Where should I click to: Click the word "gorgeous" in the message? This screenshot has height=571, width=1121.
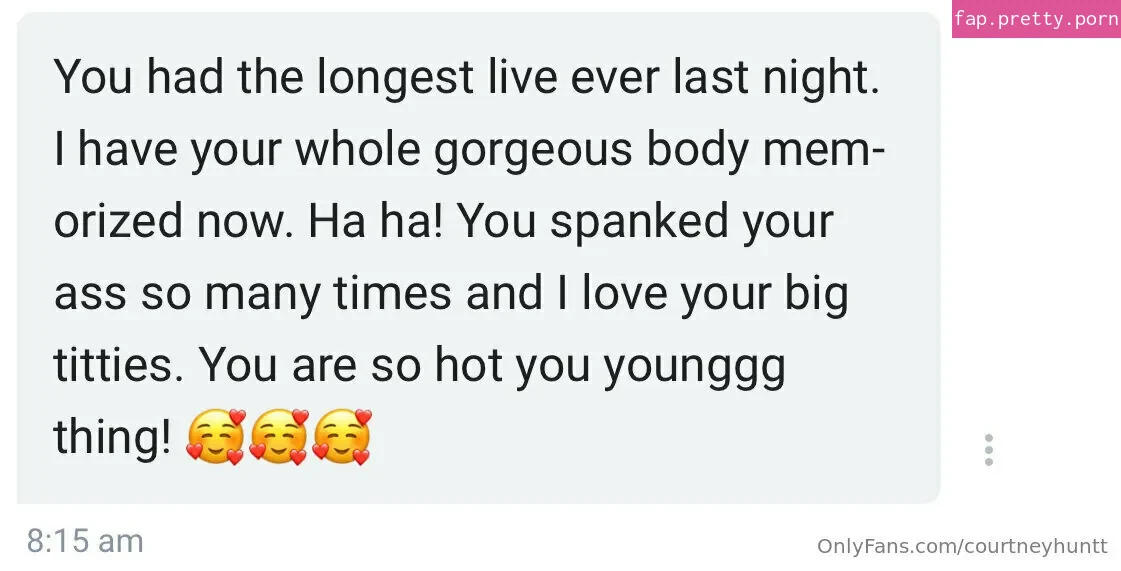(533, 151)
